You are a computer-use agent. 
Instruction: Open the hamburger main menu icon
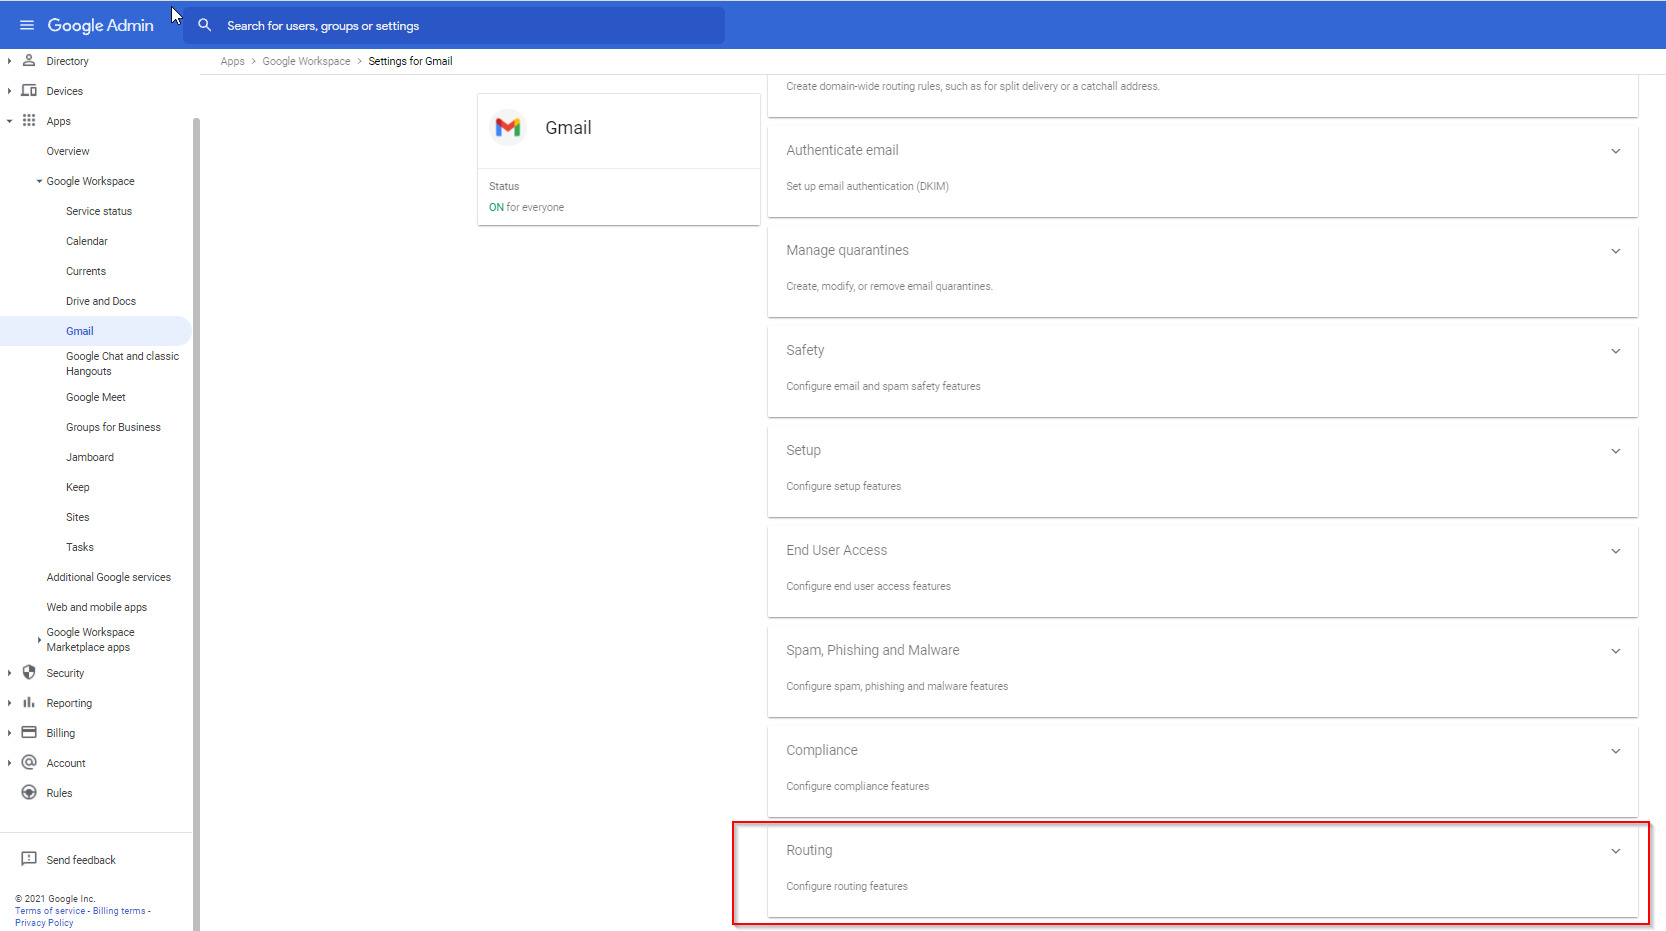(27, 25)
